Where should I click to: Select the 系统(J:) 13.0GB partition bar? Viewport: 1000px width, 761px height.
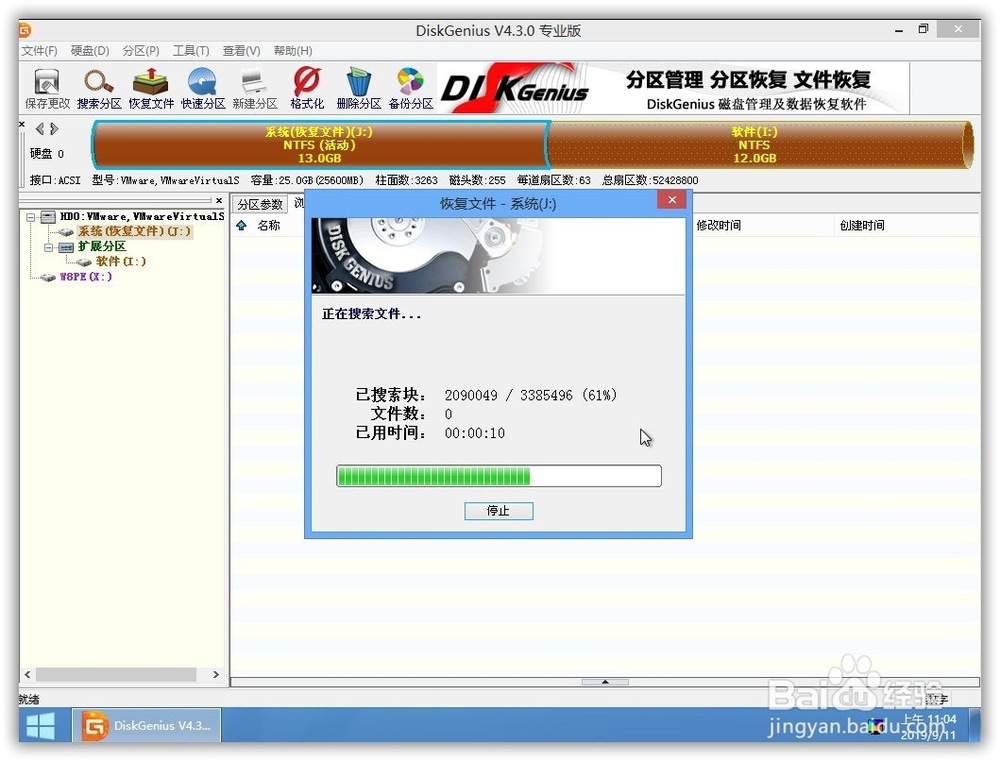click(320, 144)
